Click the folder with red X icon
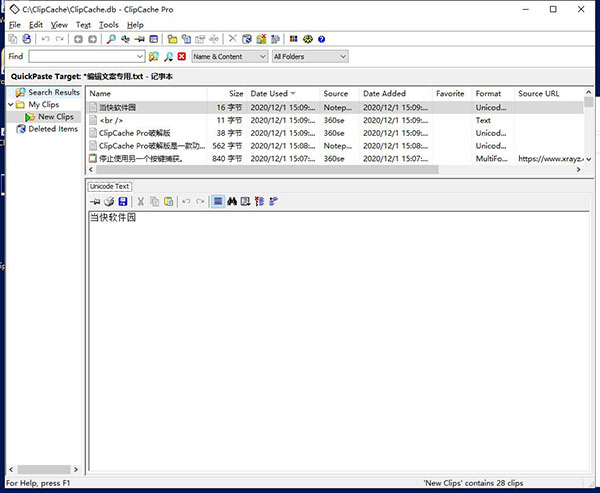Viewport: 600px width, 493px height. click(261, 39)
